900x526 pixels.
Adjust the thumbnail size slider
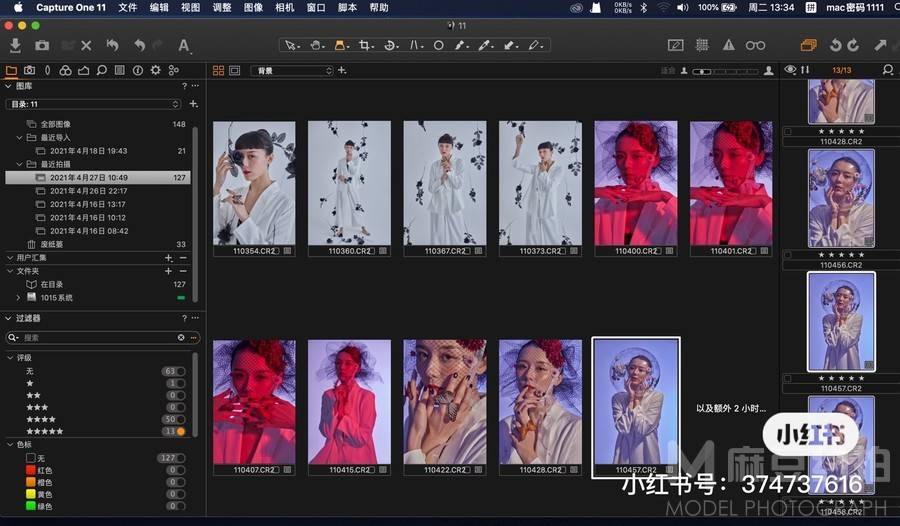726,71
